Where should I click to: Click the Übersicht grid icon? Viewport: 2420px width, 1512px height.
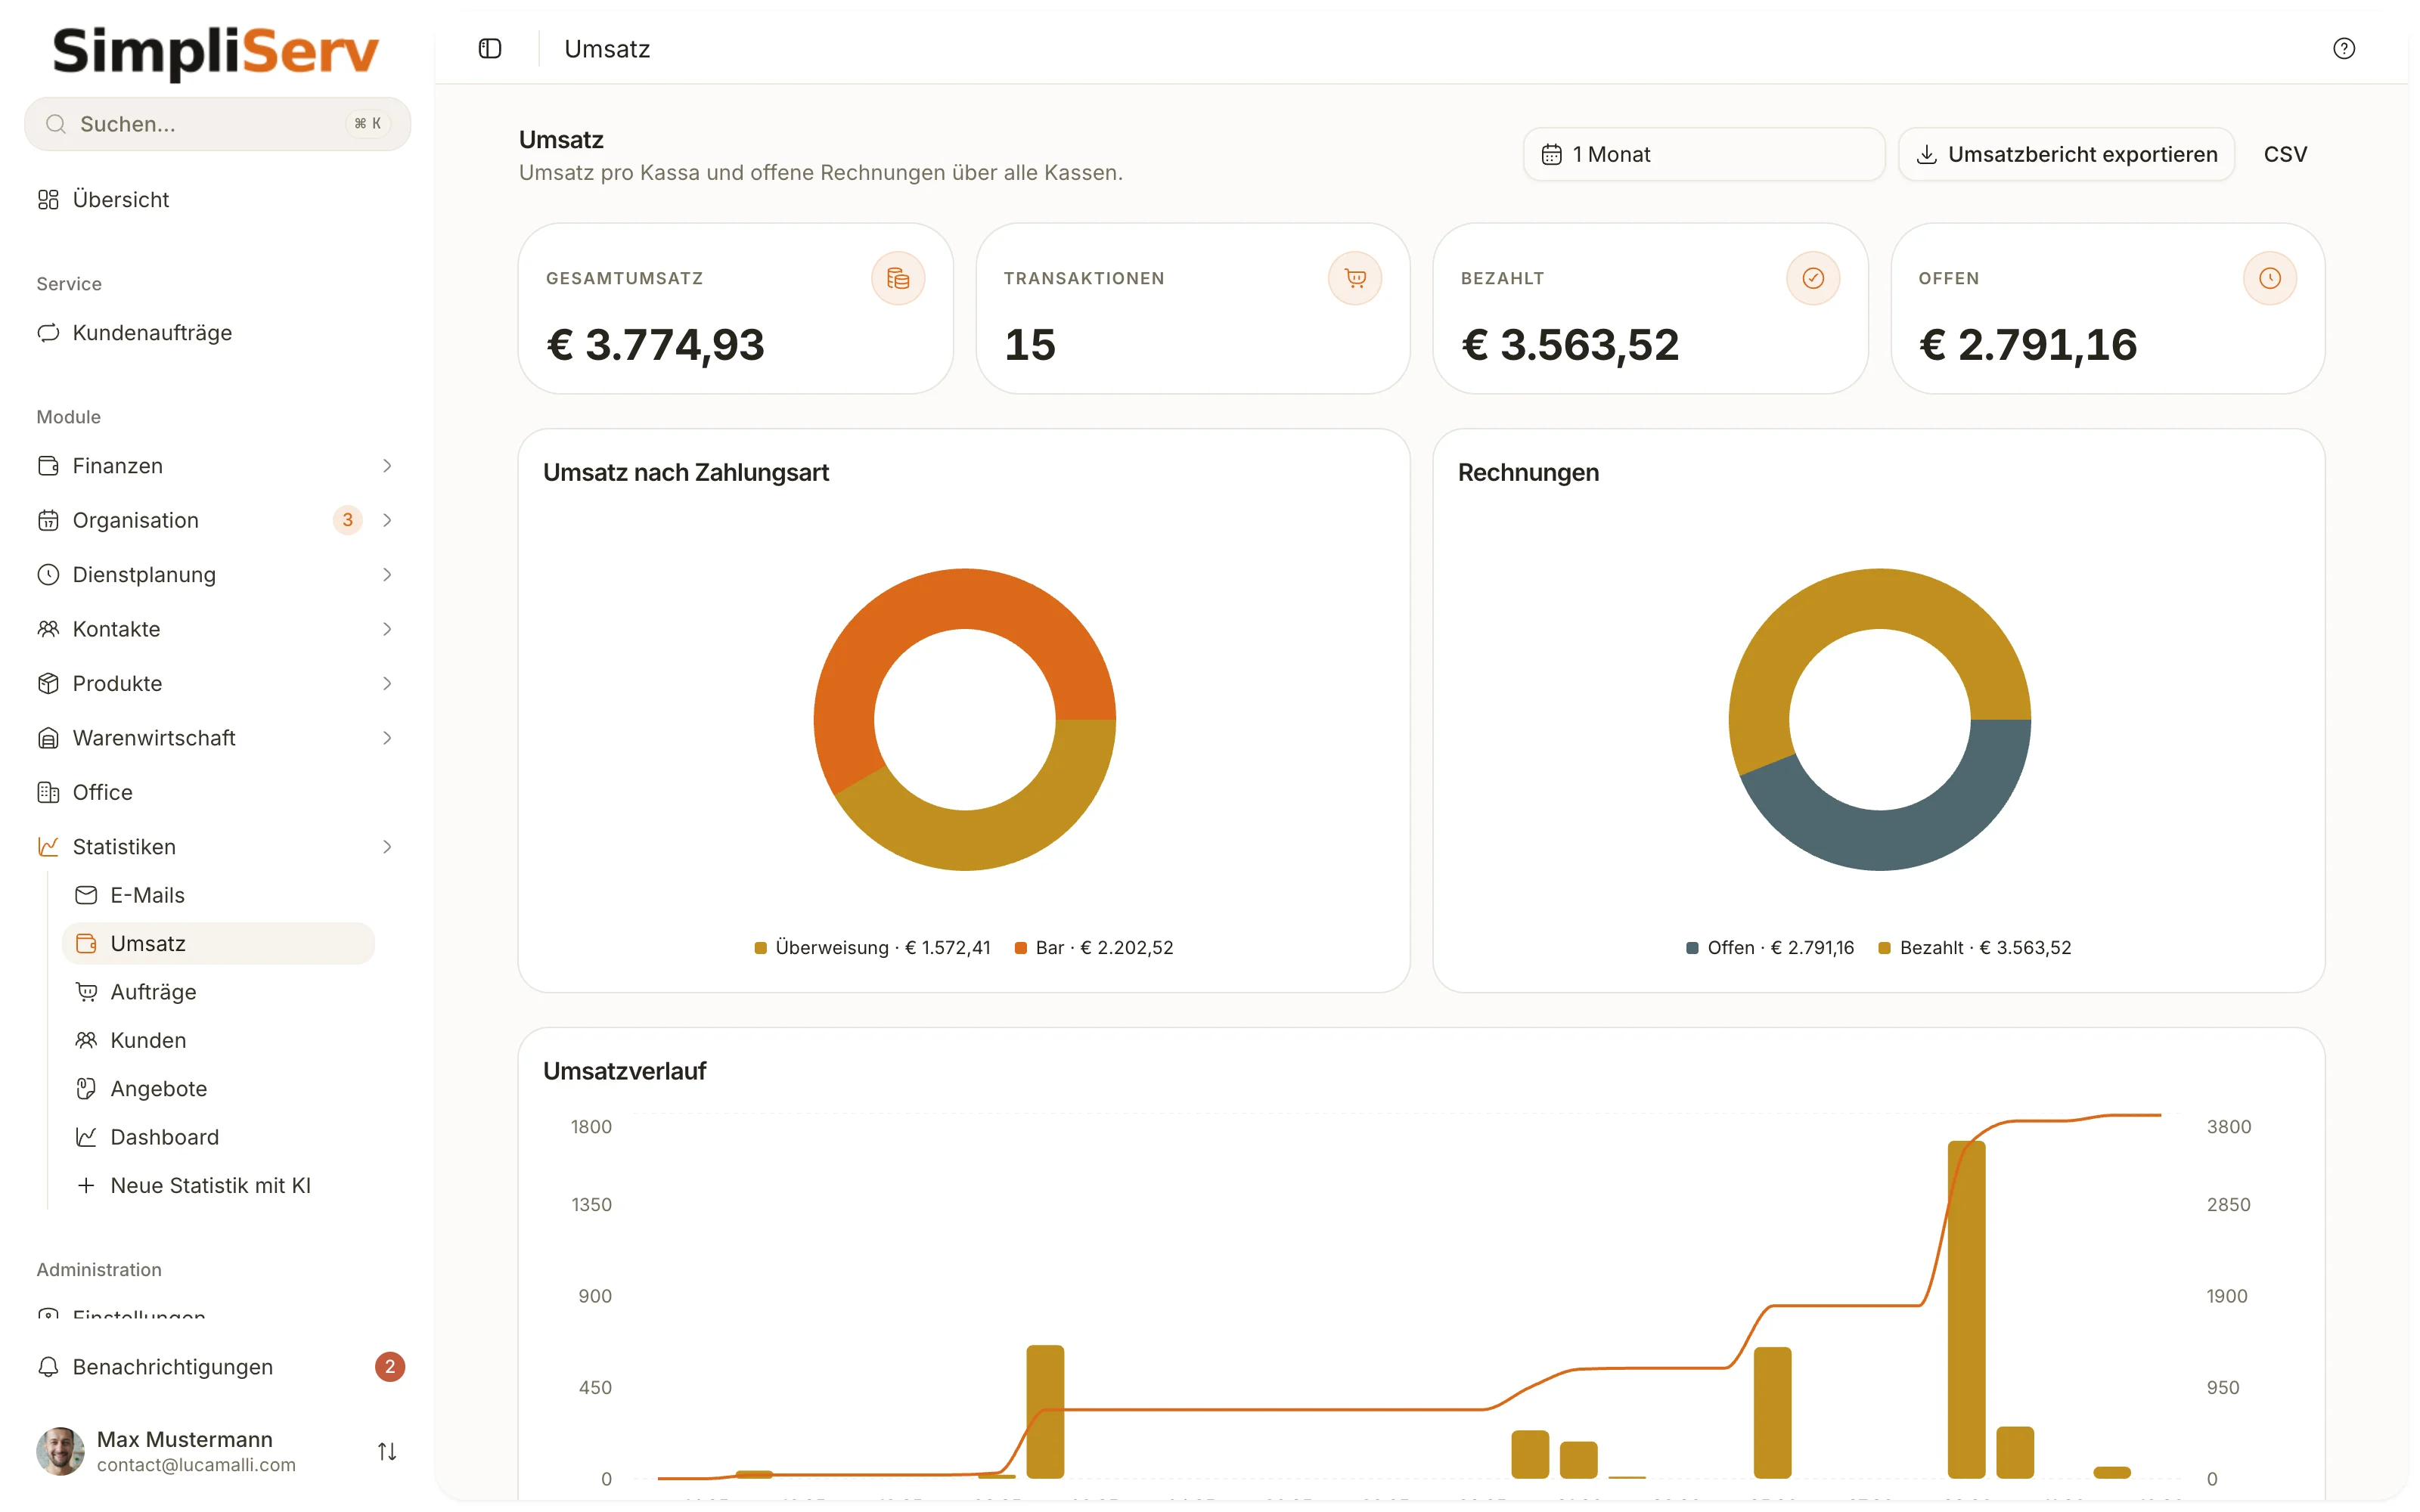[48, 200]
